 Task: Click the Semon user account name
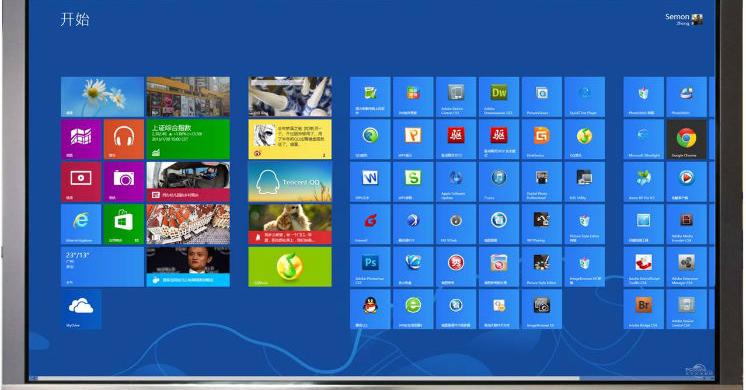pyautogui.click(x=677, y=17)
